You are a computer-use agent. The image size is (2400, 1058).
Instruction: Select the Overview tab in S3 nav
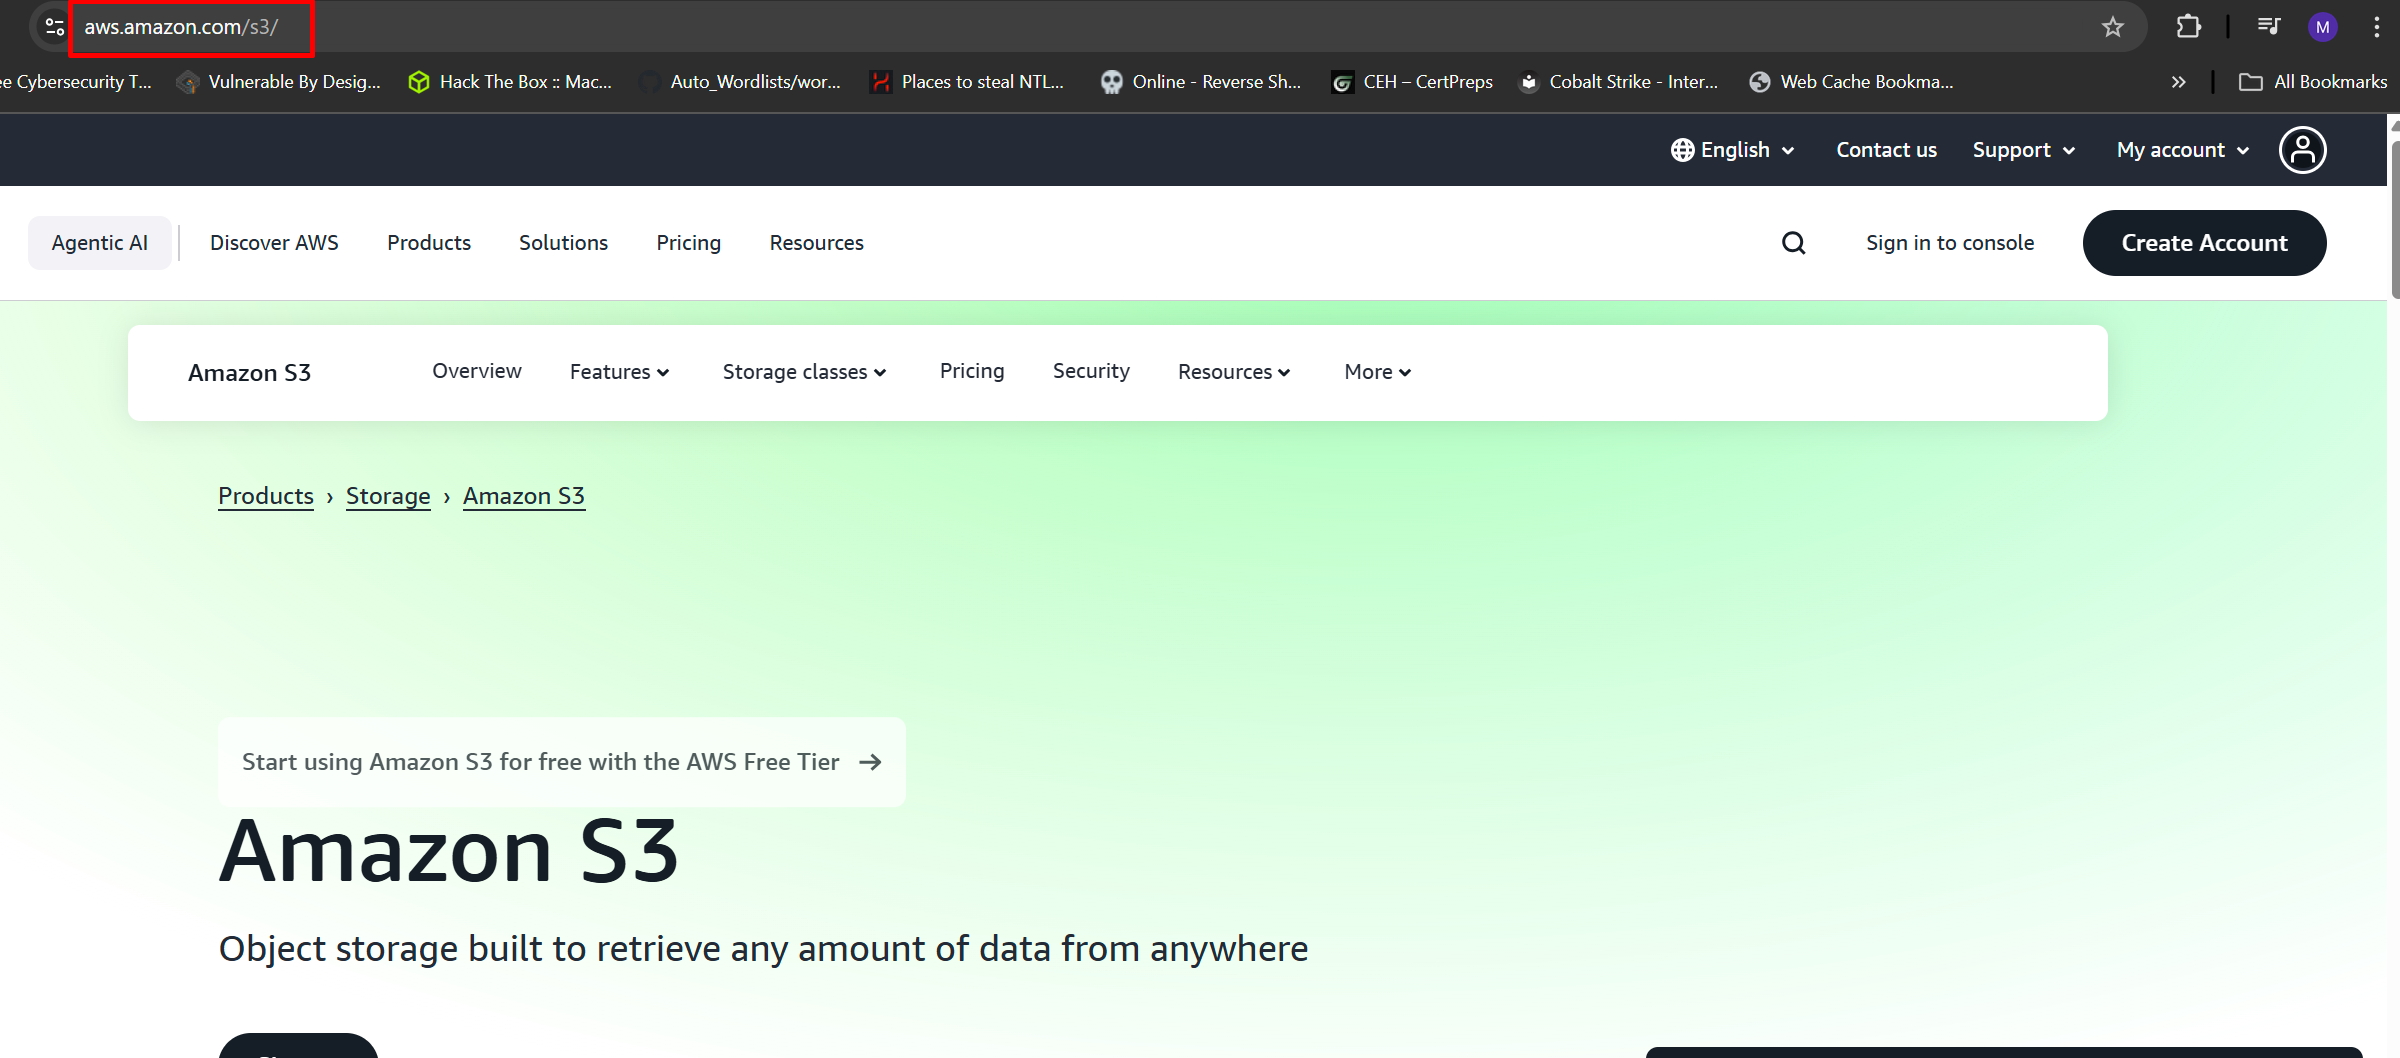[x=477, y=371]
